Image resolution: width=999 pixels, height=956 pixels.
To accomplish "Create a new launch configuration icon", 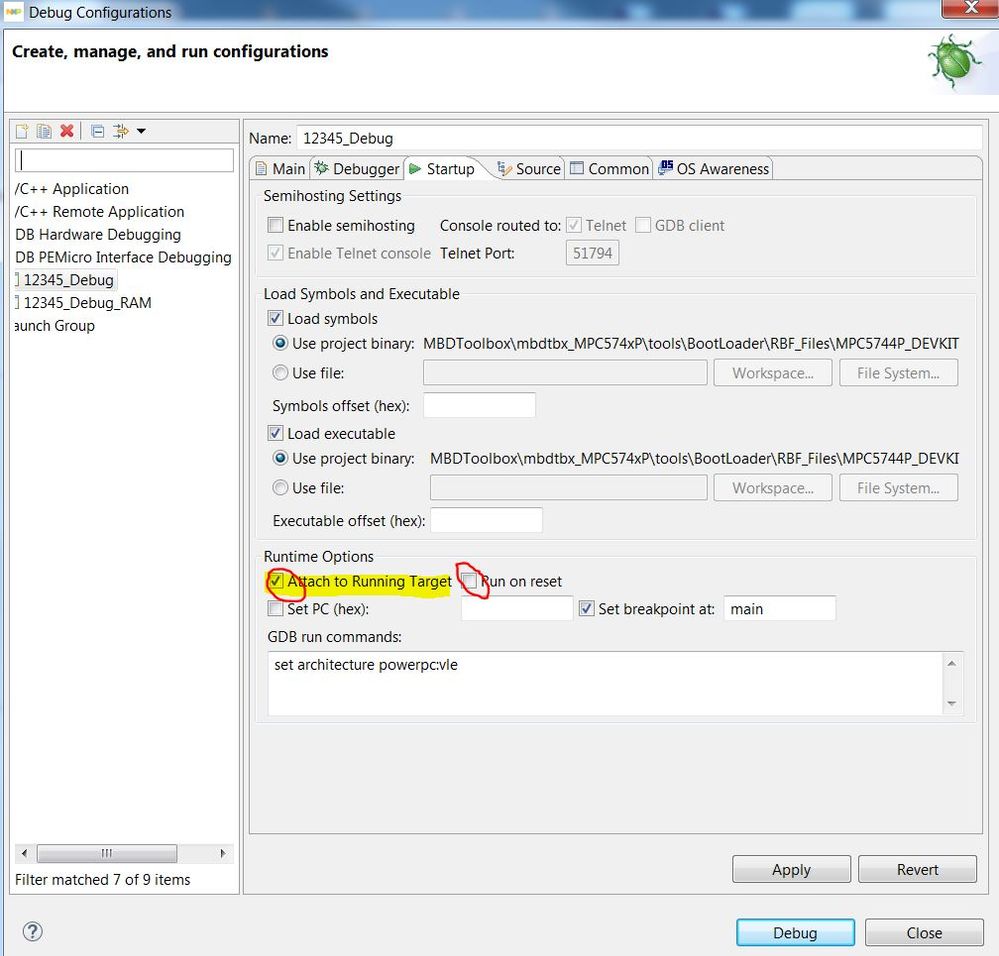I will (22, 131).
